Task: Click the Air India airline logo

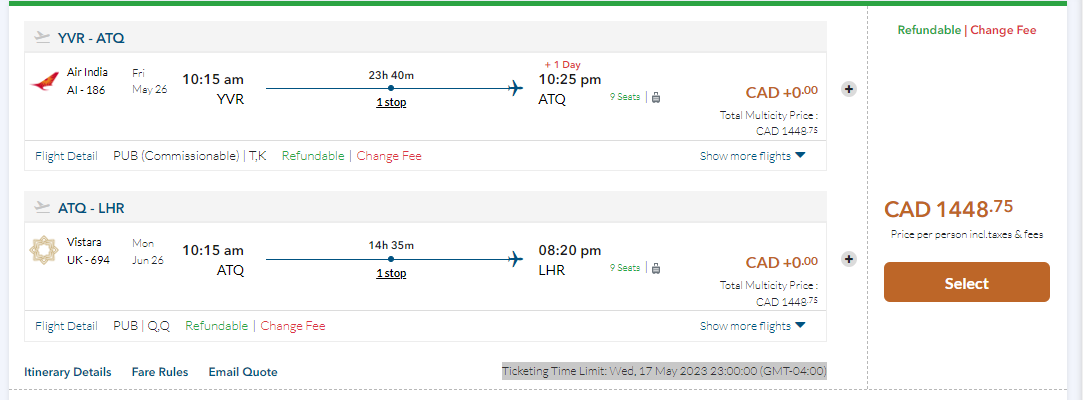Action: [x=45, y=81]
